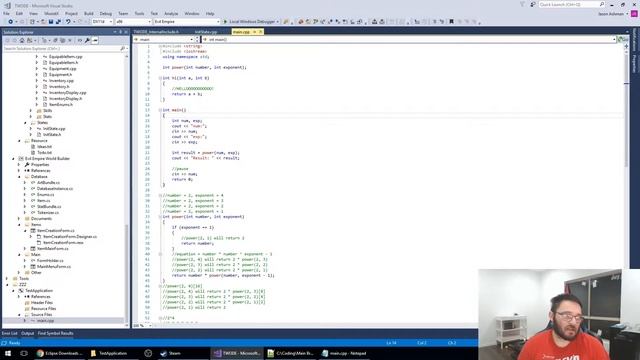Viewport: 640px width, 360px height.
Task: Collapse the int power function definition block
Action: click(160, 217)
